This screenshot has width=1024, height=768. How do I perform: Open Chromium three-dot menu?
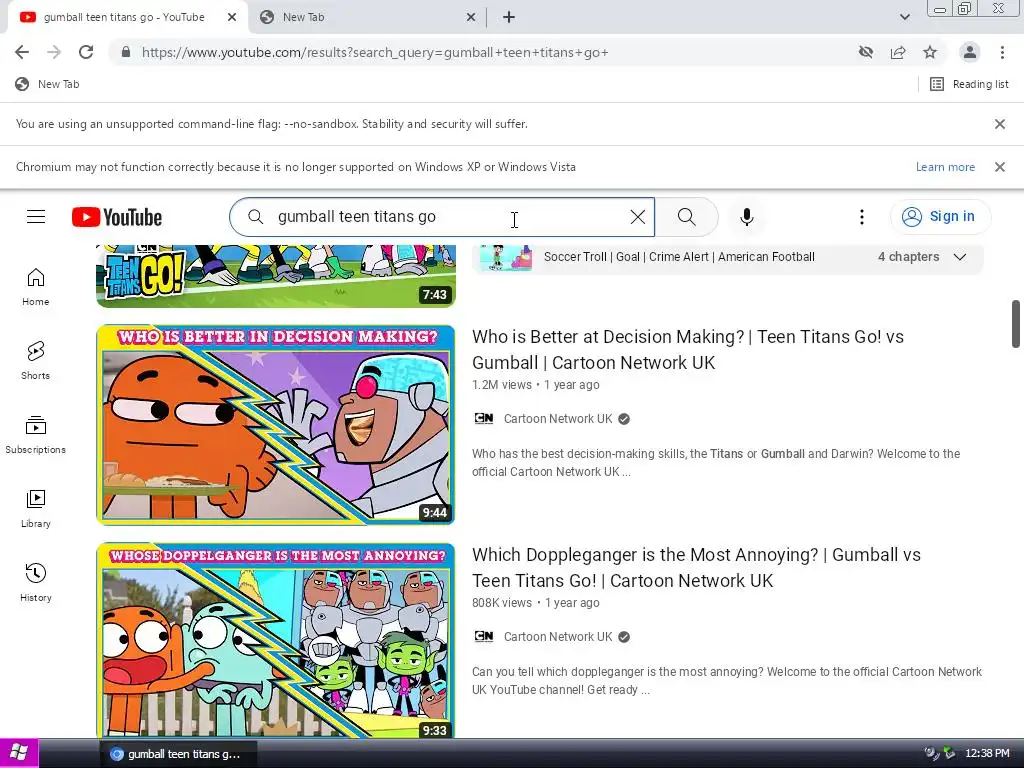pyautogui.click(x=1002, y=52)
